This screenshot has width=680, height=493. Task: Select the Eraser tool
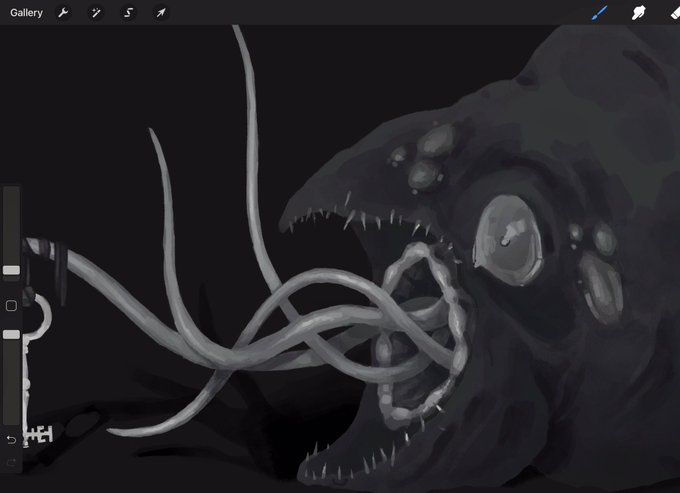675,13
